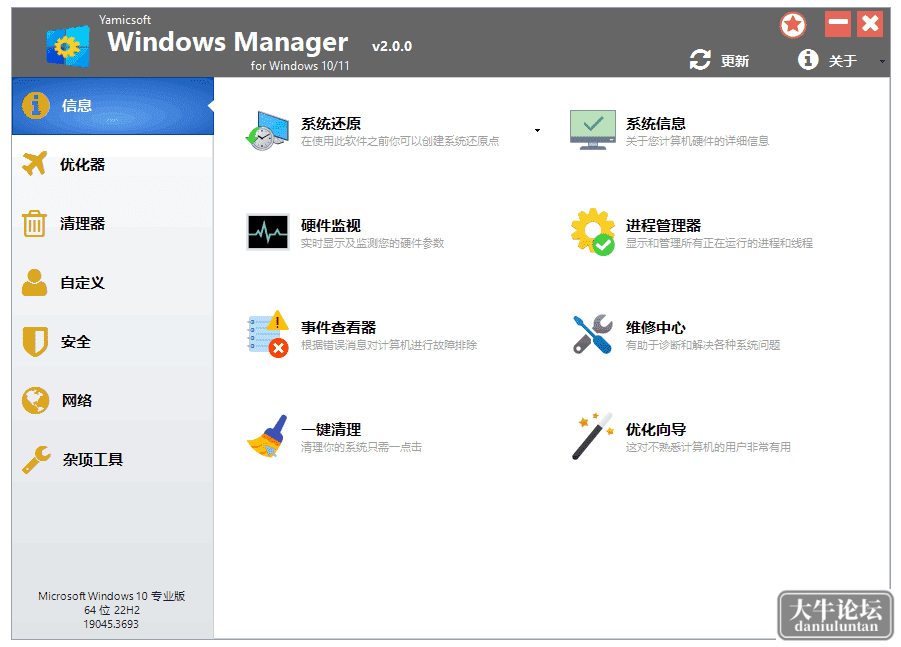
Task: Open the 事件查看器 title link
Action: pyautogui.click(x=338, y=328)
